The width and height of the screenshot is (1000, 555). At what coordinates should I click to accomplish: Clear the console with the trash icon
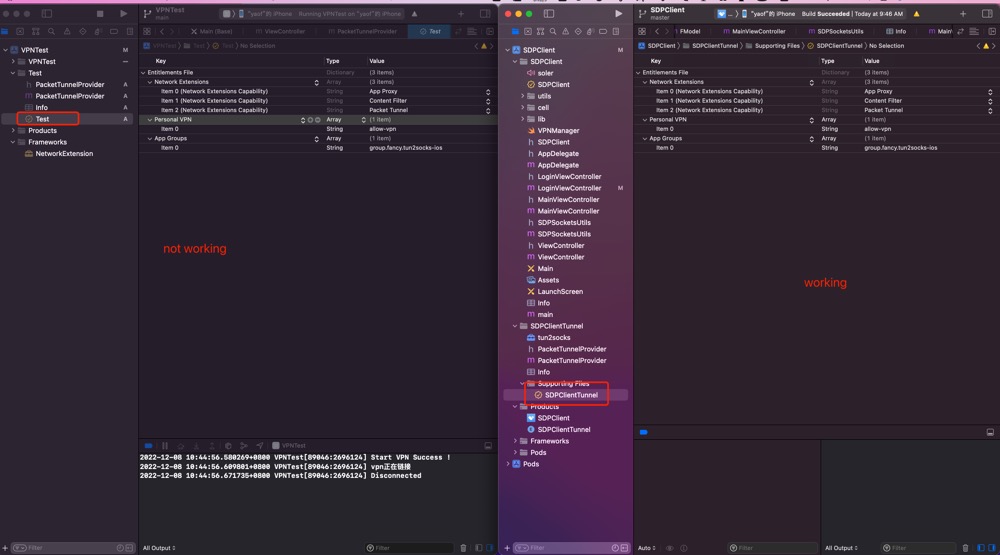point(463,548)
